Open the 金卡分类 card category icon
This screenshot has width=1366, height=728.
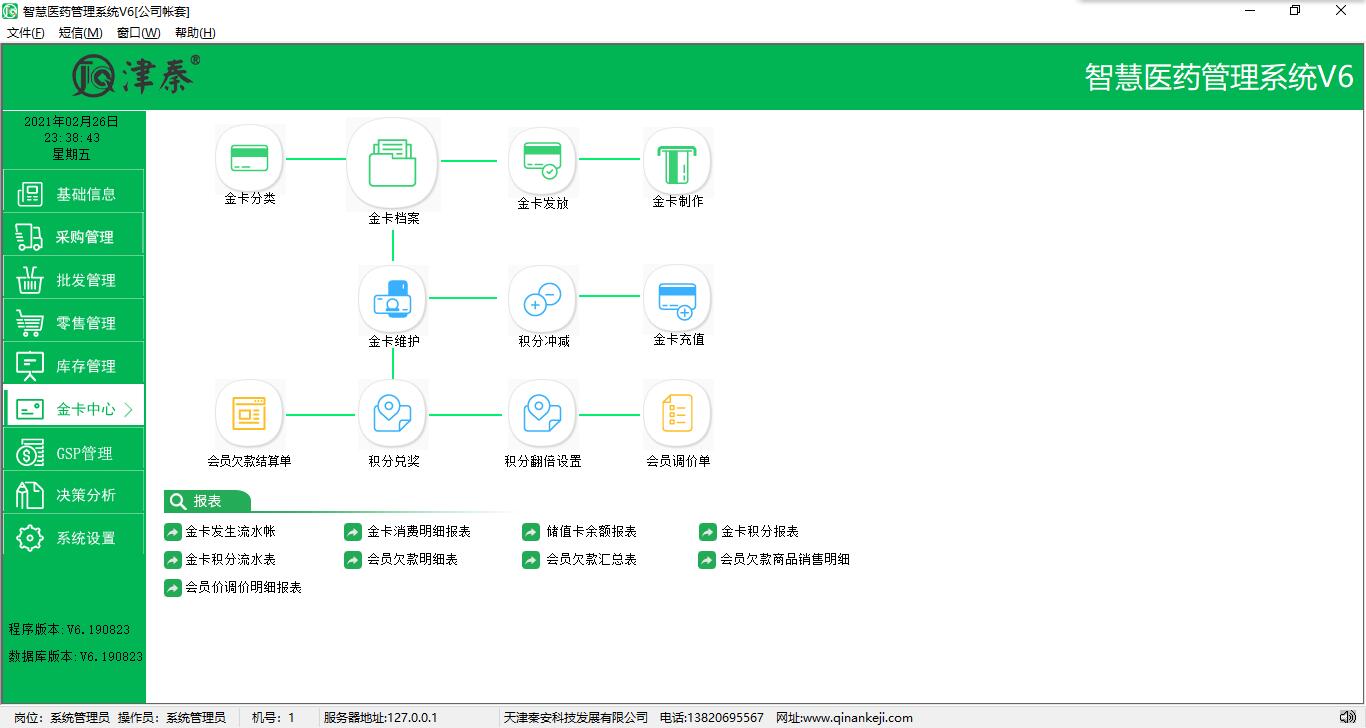coord(250,159)
